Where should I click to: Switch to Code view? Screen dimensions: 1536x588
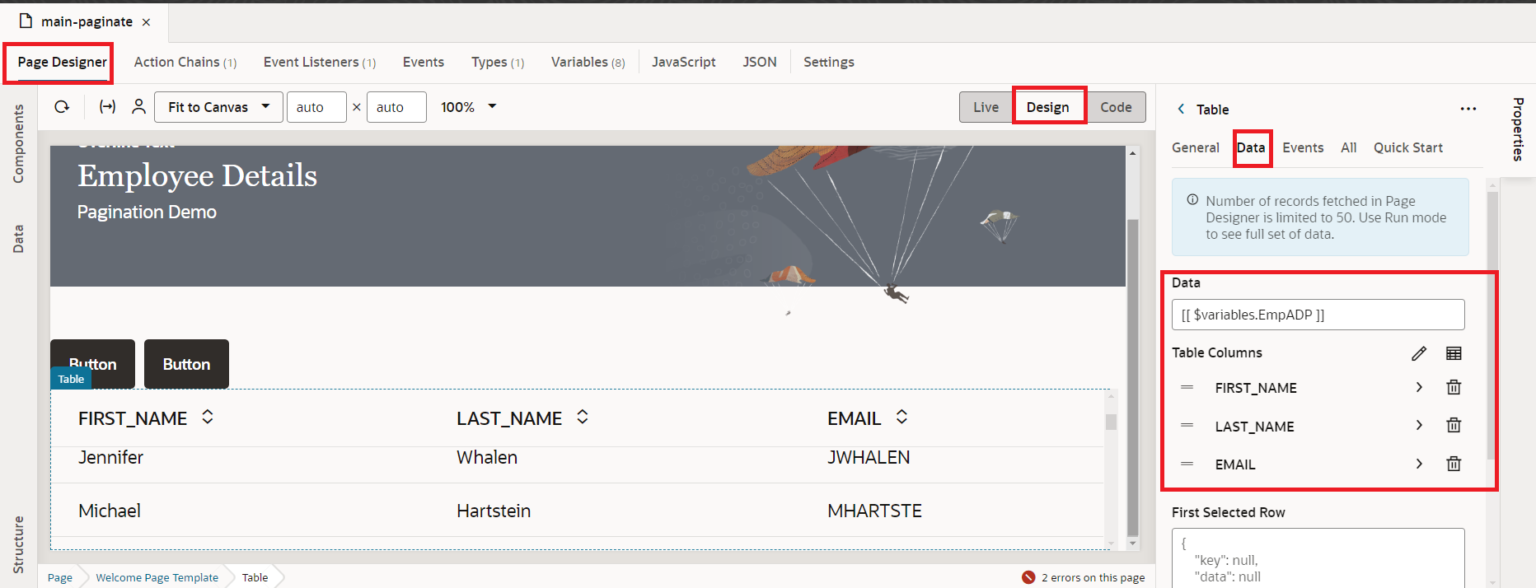pyautogui.click(x=1117, y=107)
